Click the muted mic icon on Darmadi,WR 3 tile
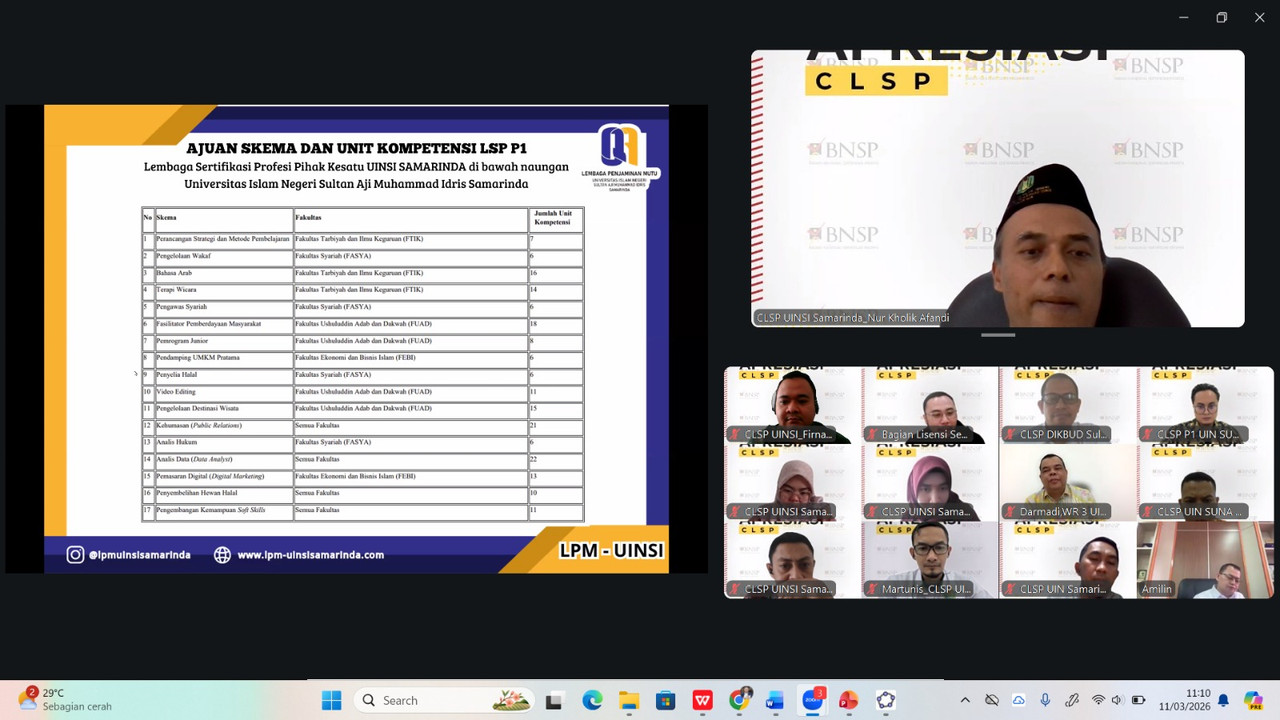 pyautogui.click(x=1011, y=511)
